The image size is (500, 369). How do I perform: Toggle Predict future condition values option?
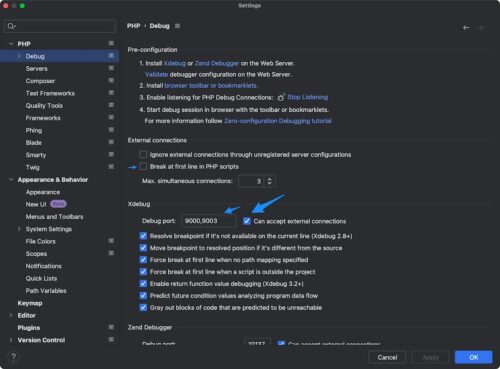[143, 296]
